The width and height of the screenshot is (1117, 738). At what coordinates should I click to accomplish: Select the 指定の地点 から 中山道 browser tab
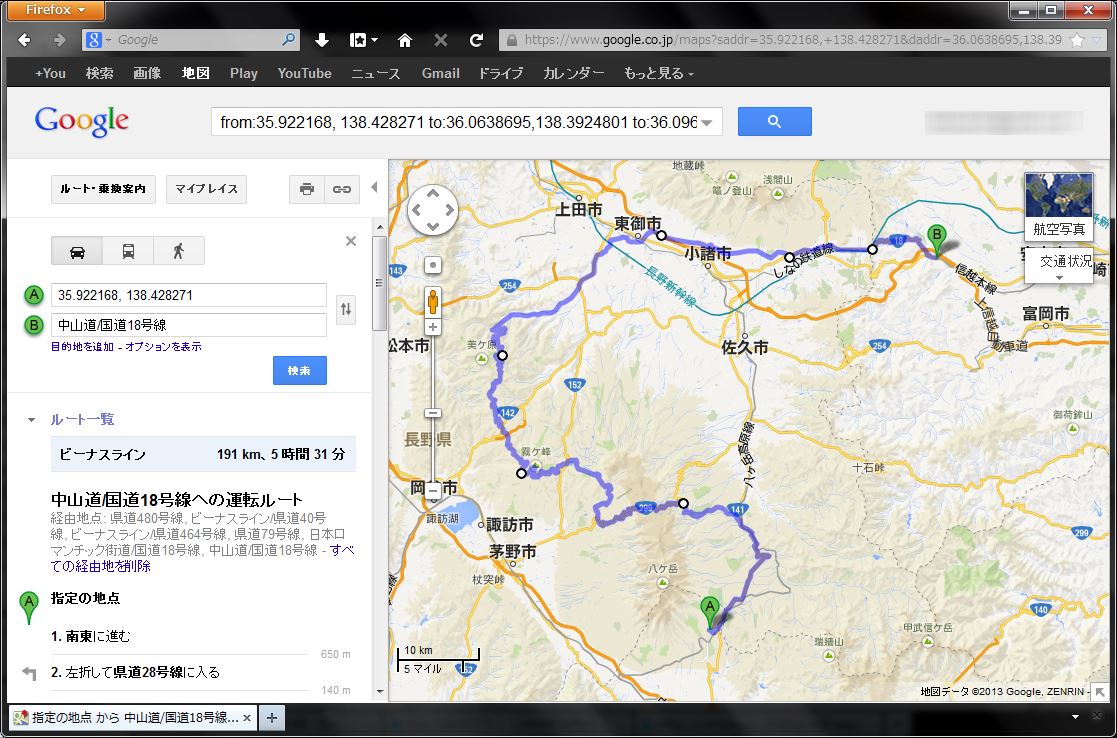click(133, 717)
